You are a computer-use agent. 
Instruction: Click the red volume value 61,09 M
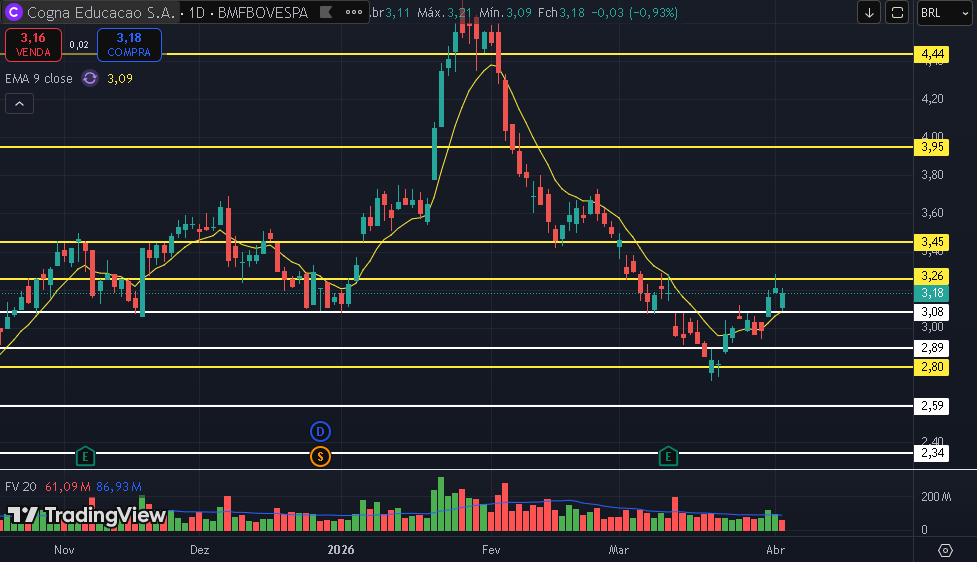[x=68, y=487]
